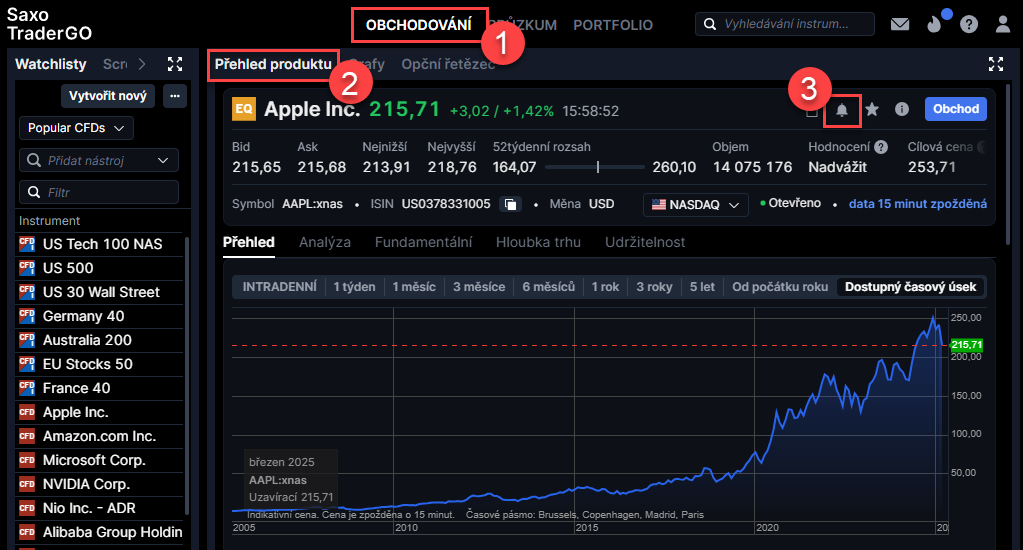Screen dimensions: 1023x550
Task: Maximize the Watchlists panel
Action: coord(175,64)
